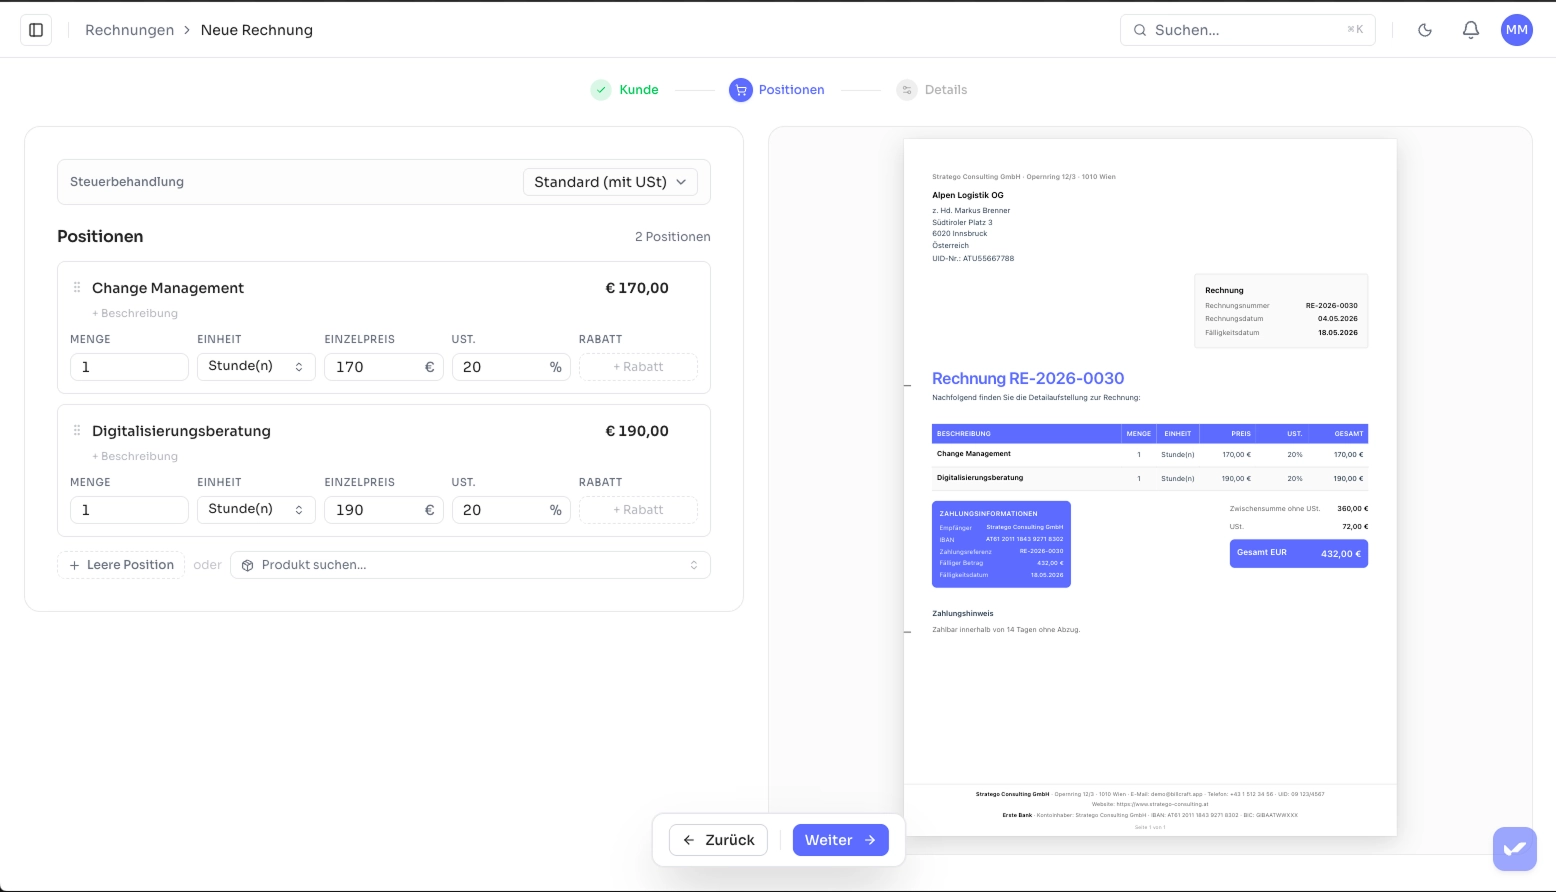The height and width of the screenshot is (892, 1556).
Task: Click the Digitalisierungsberatung position title
Action: (x=181, y=431)
